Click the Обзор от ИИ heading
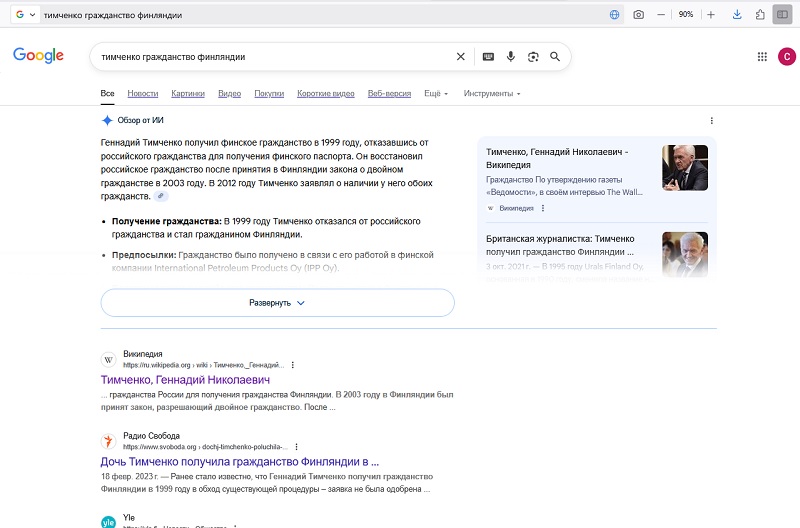This screenshot has width=800, height=528. [x=140, y=120]
